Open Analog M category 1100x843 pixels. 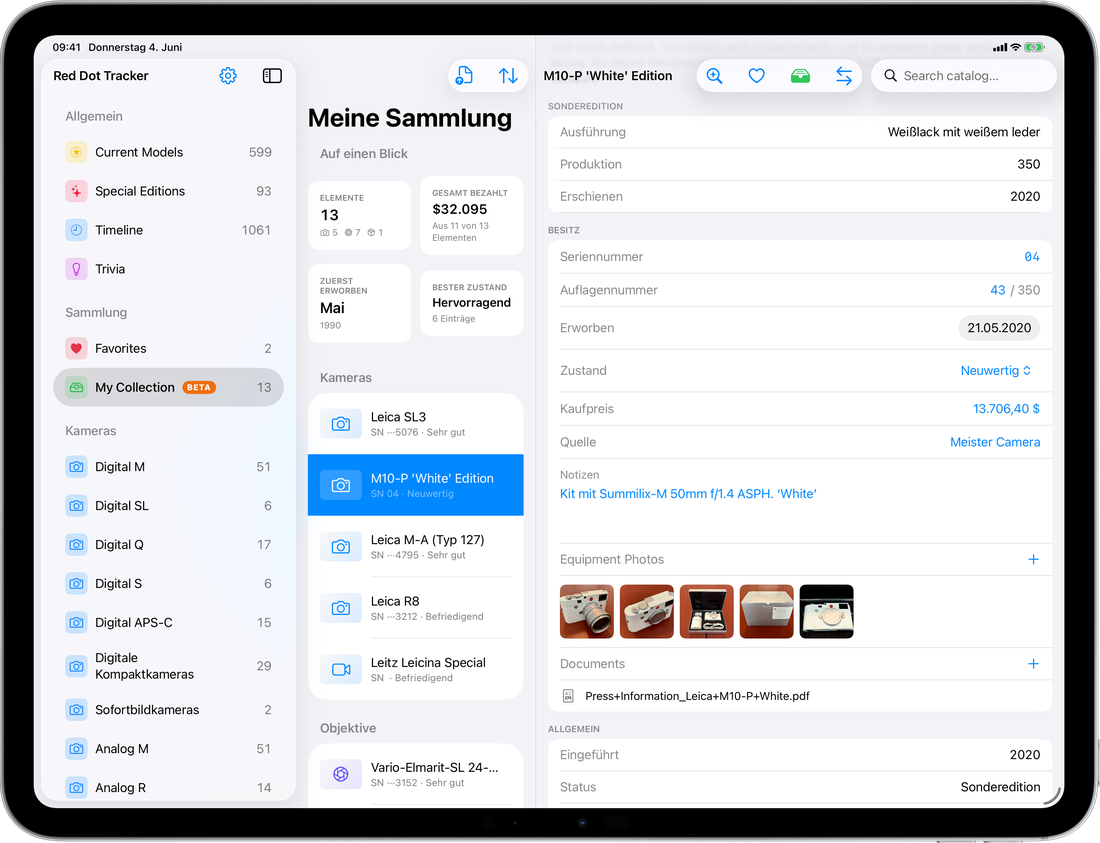[168, 748]
